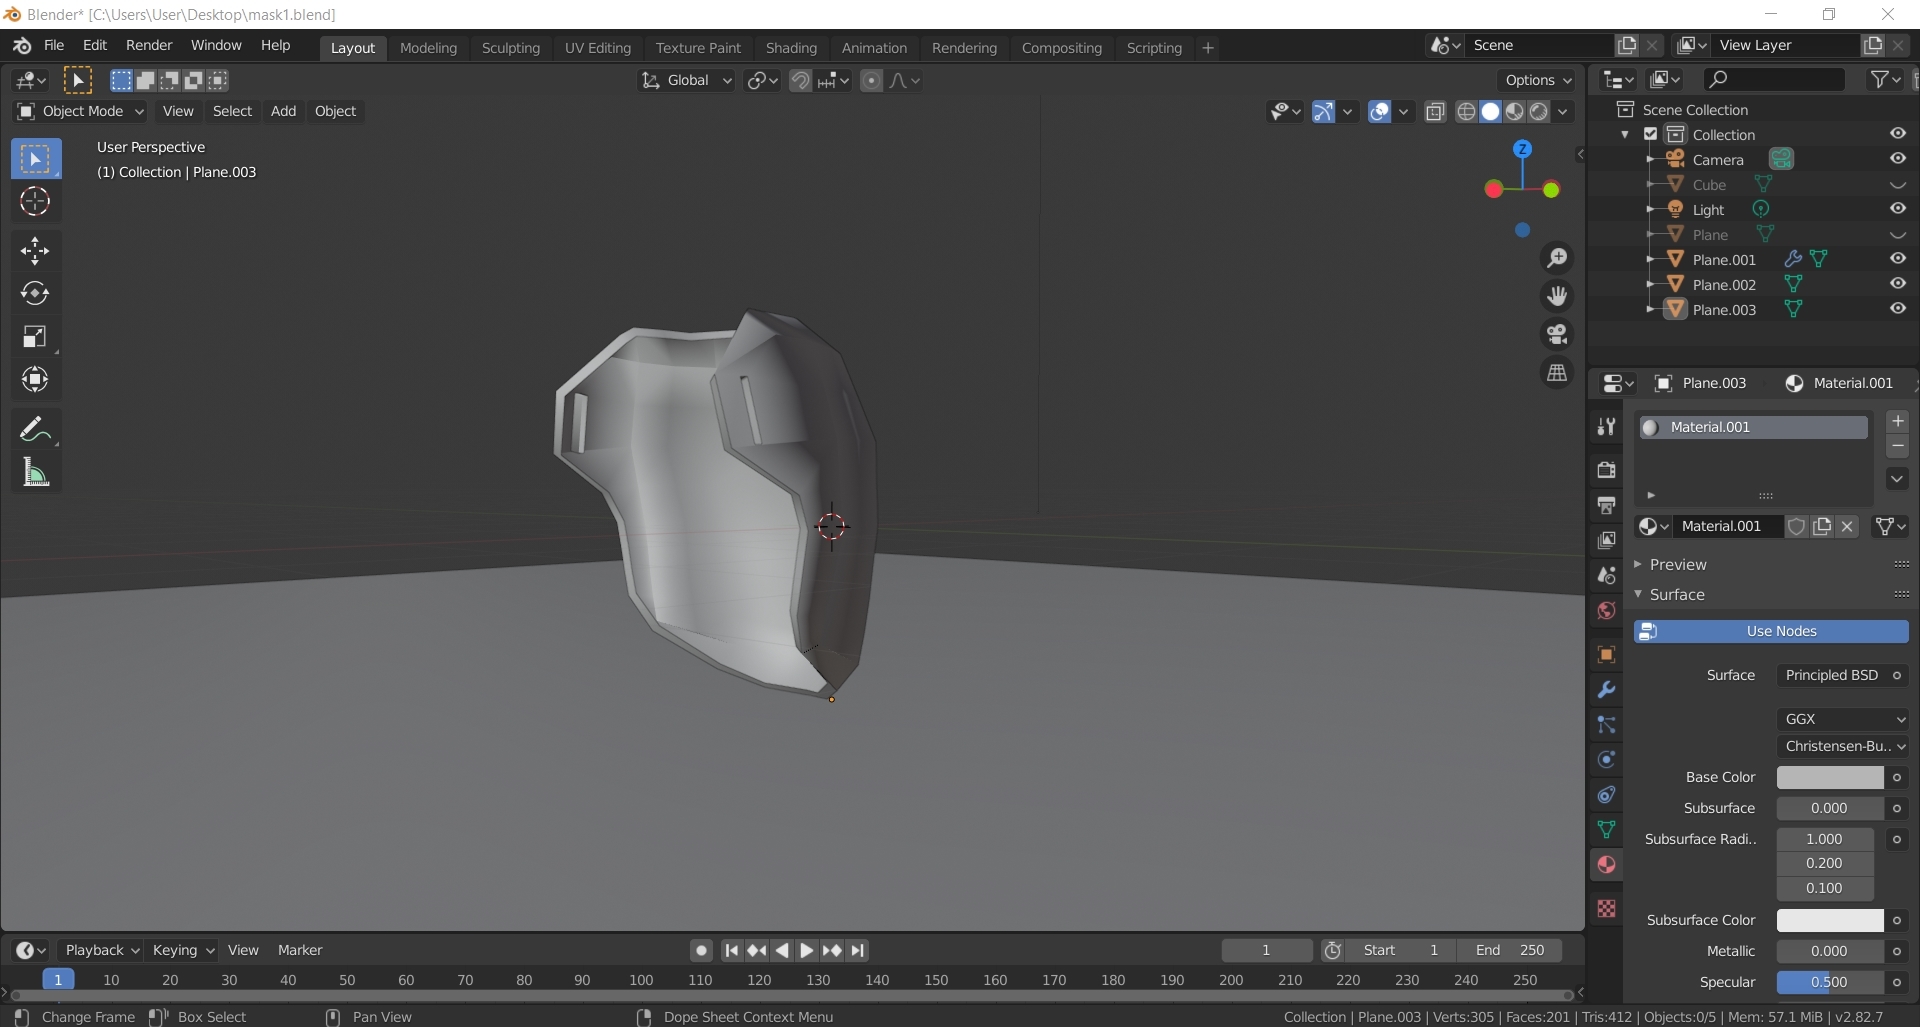Screen dimensions: 1920x1027
Task: Open the Texture Properties tab
Action: [x=1605, y=909]
